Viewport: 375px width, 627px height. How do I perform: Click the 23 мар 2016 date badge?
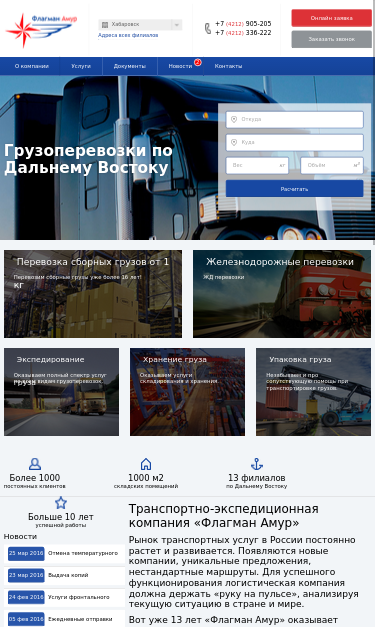[x=26, y=575]
